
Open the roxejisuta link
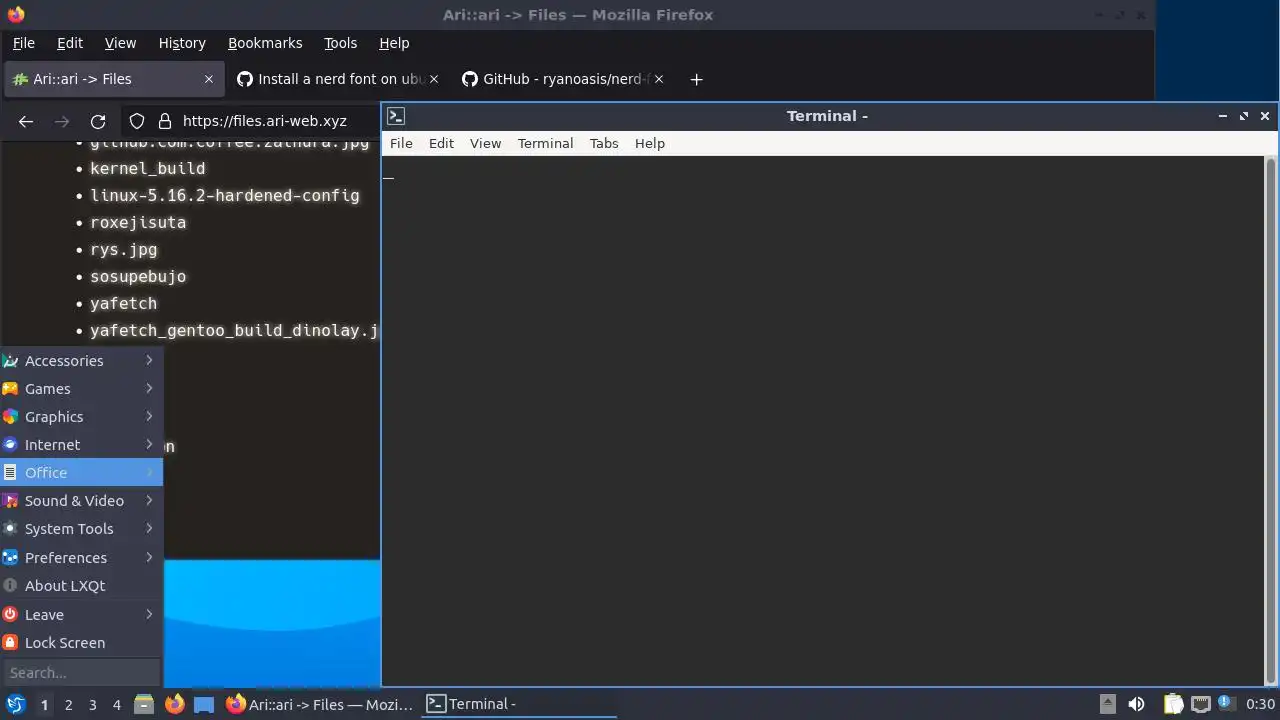click(138, 223)
